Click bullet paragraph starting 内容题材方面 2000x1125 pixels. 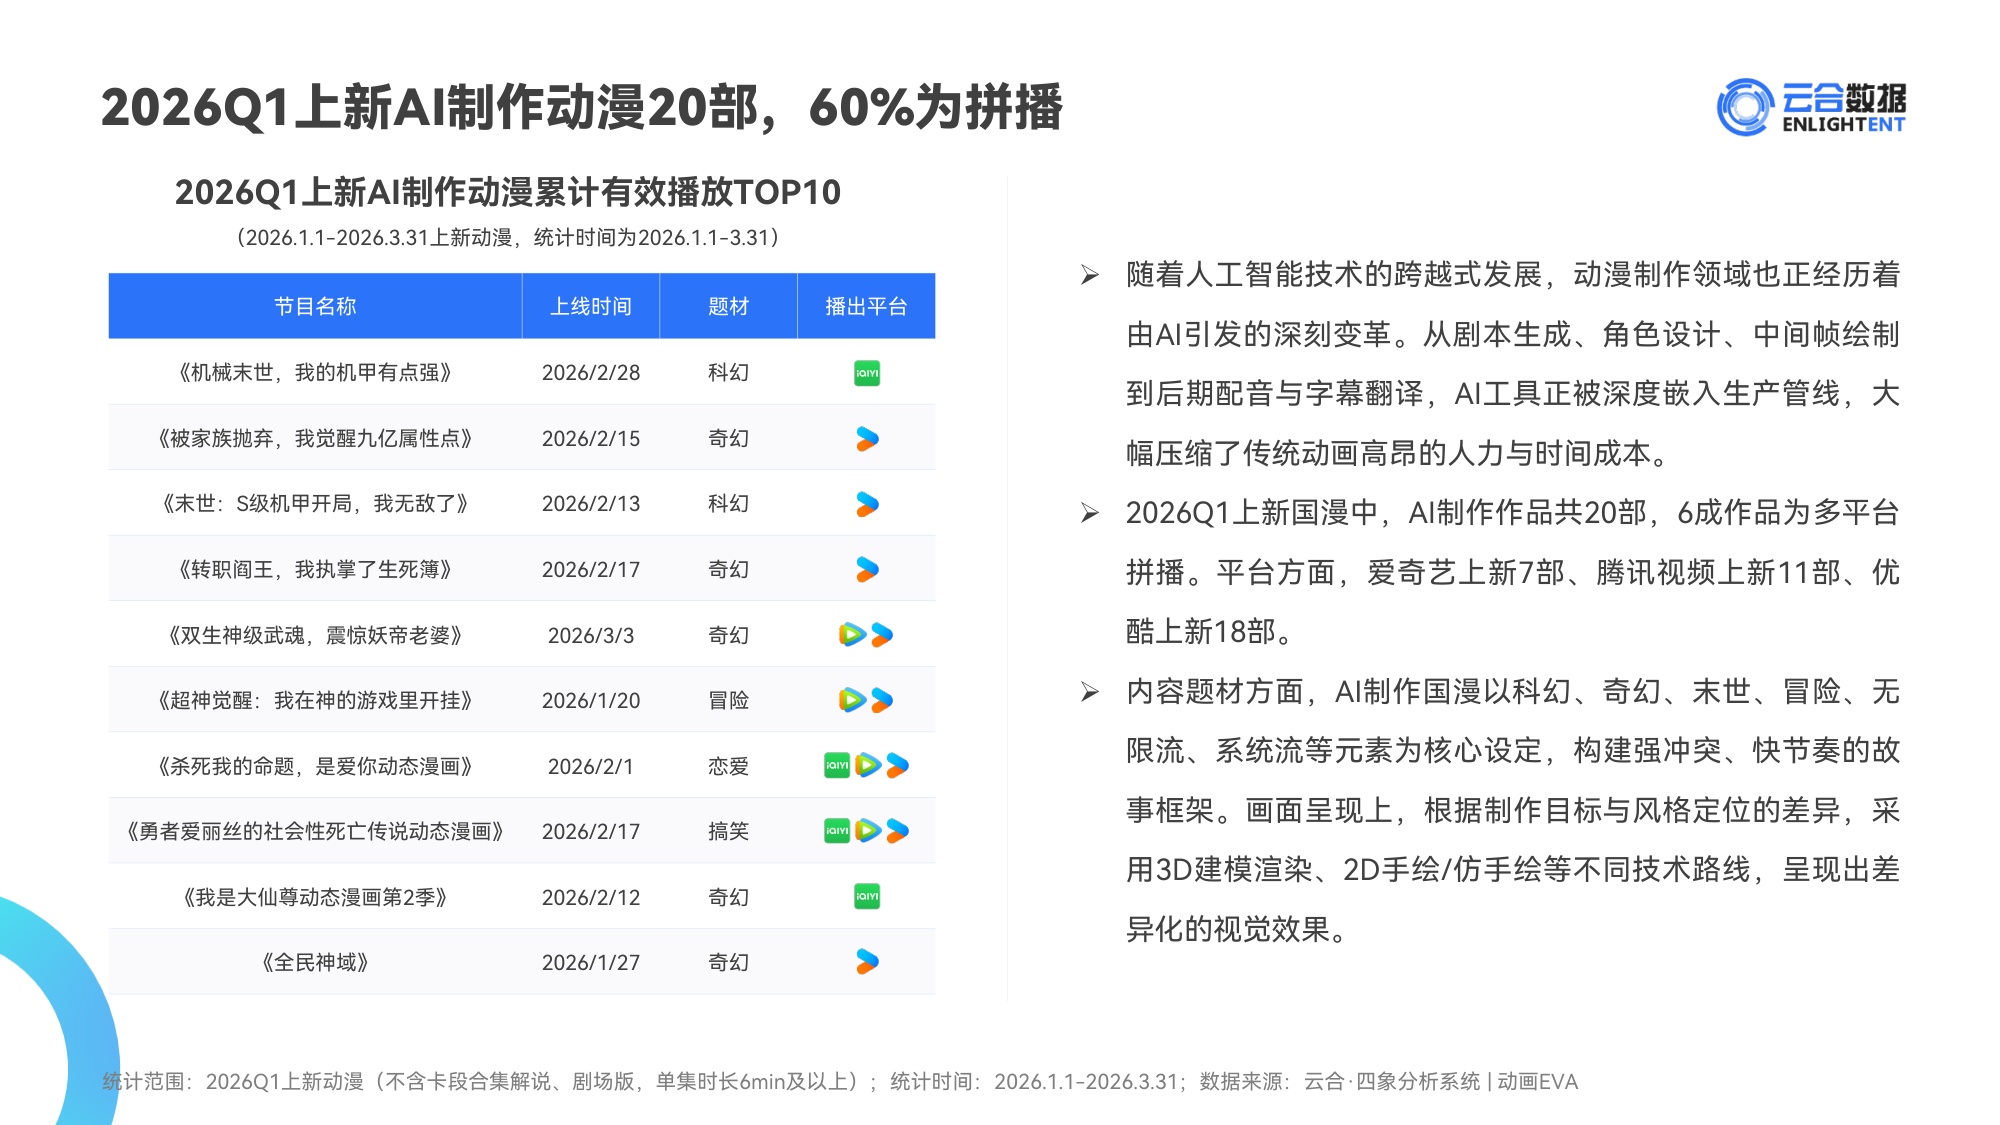(x=1512, y=811)
